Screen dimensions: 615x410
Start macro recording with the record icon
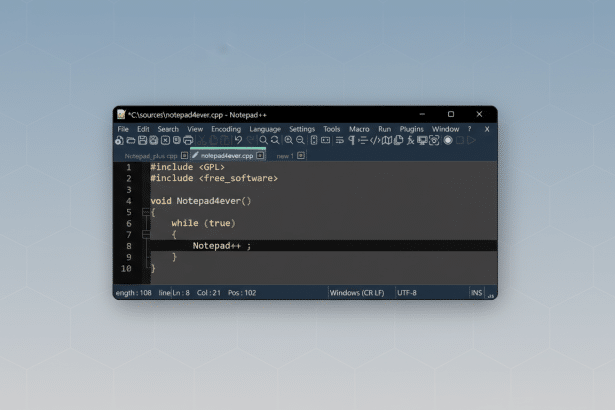pyautogui.click(x=448, y=140)
